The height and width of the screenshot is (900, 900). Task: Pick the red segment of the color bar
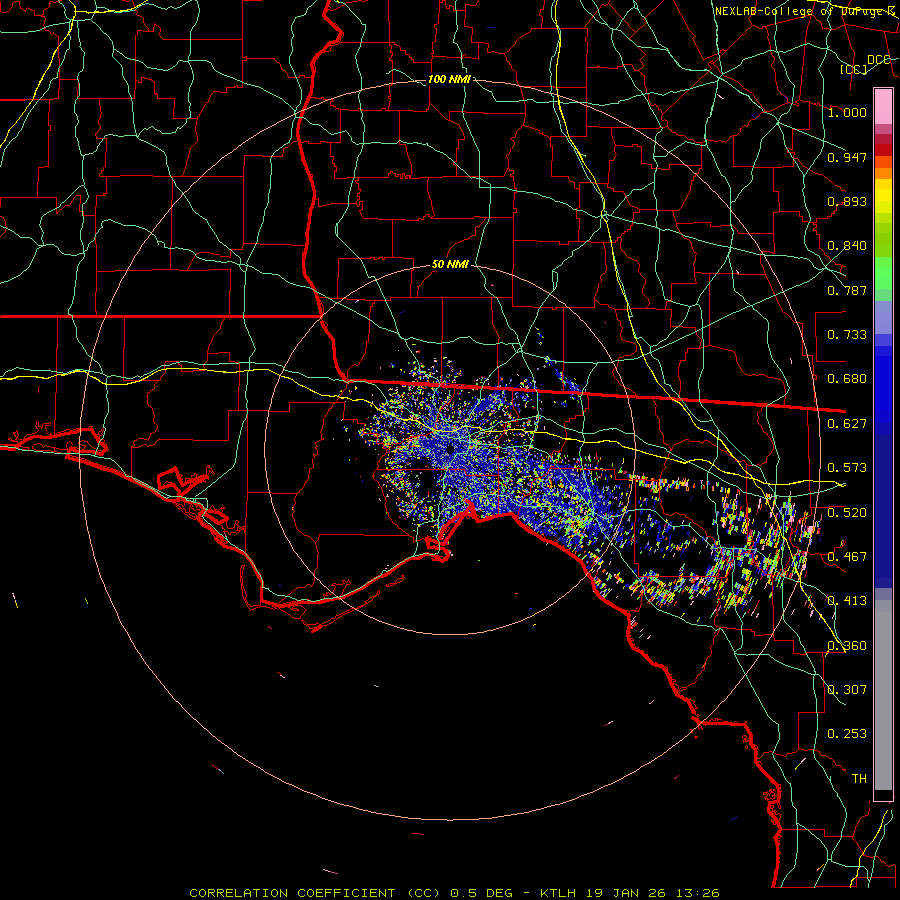pos(883,150)
